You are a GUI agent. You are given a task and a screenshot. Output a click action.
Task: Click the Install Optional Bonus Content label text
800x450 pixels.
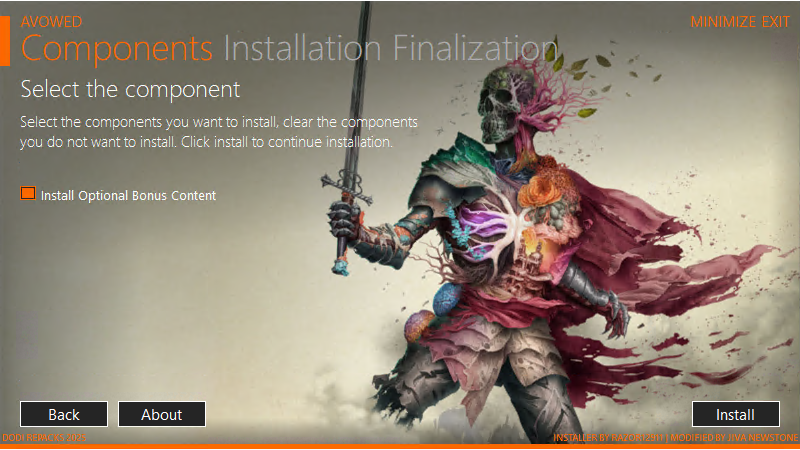pyautogui.click(x=128, y=195)
